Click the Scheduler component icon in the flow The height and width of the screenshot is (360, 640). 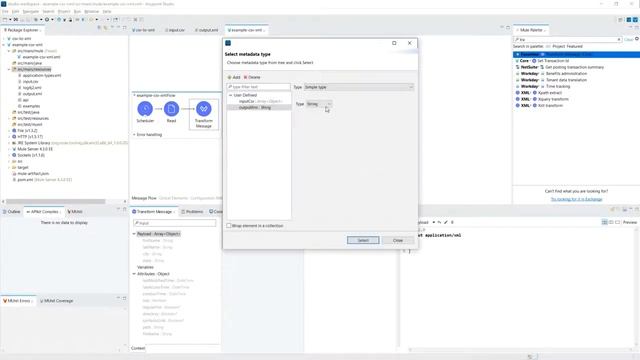click(145, 109)
